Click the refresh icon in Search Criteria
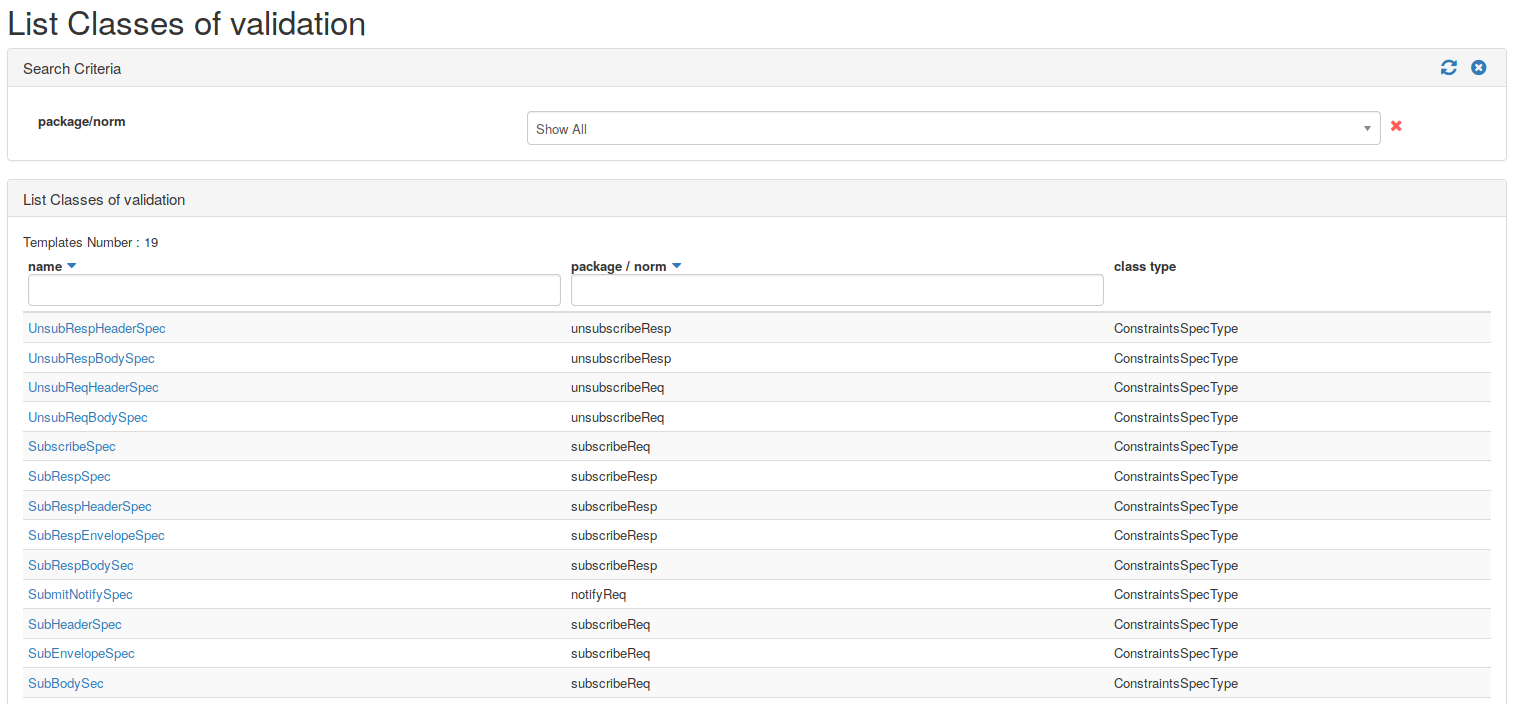Screen dimensions: 1519x704 [x=1448, y=68]
